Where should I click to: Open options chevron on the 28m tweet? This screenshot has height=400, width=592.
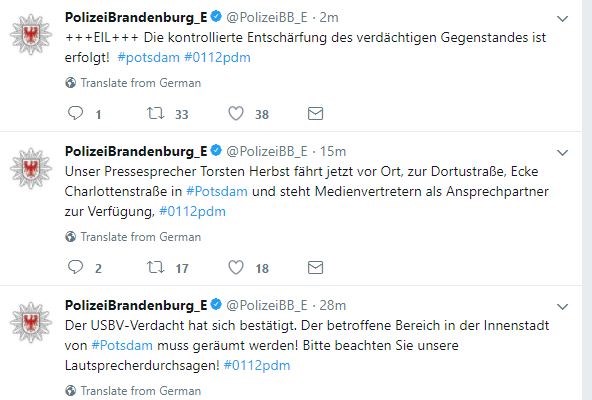click(563, 307)
